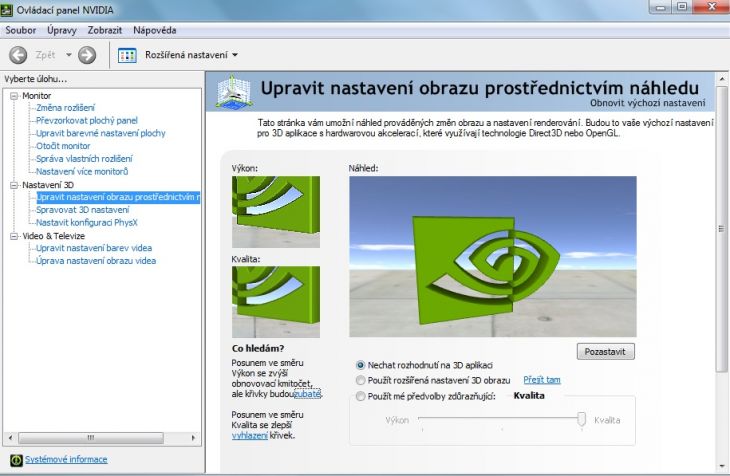Choose Použít rozšířená nastavení 3D obrazu radio
This screenshot has width=730, height=476.
pyautogui.click(x=360, y=381)
